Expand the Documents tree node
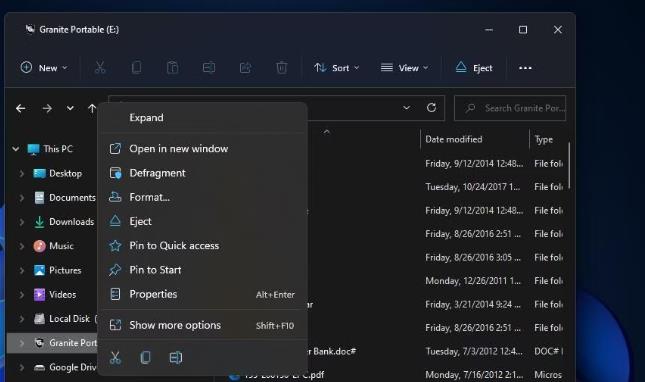The height and width of the screenshot is (382, 645). pyautogui.click(x=21, y=198)
